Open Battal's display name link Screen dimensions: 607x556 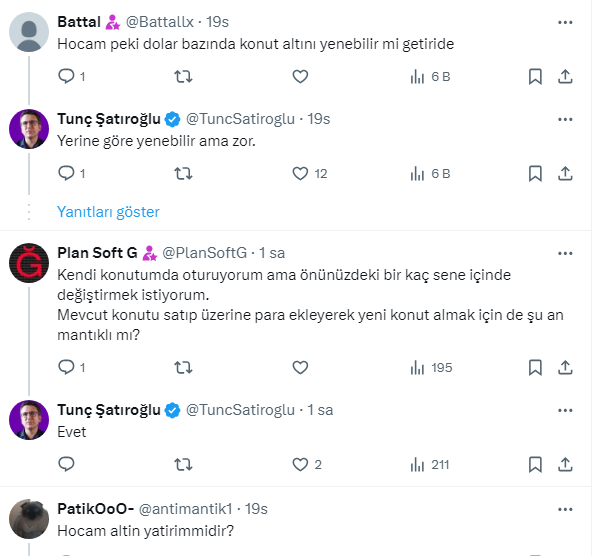(x=79, y=22)
